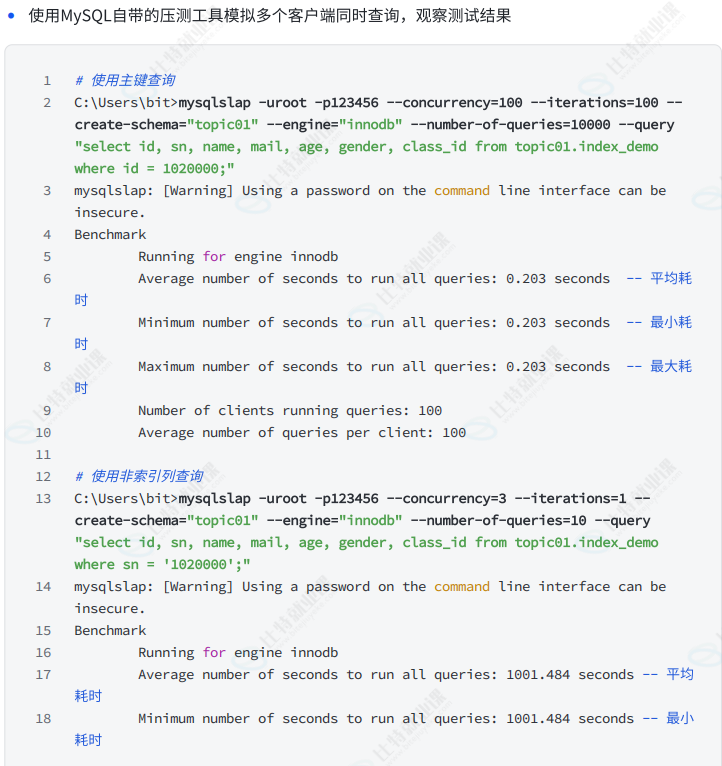Image resolution: width=722 pixels, height=766 pixels.
Task: Click line number 2 in the gutter
Action: (47, 103)
